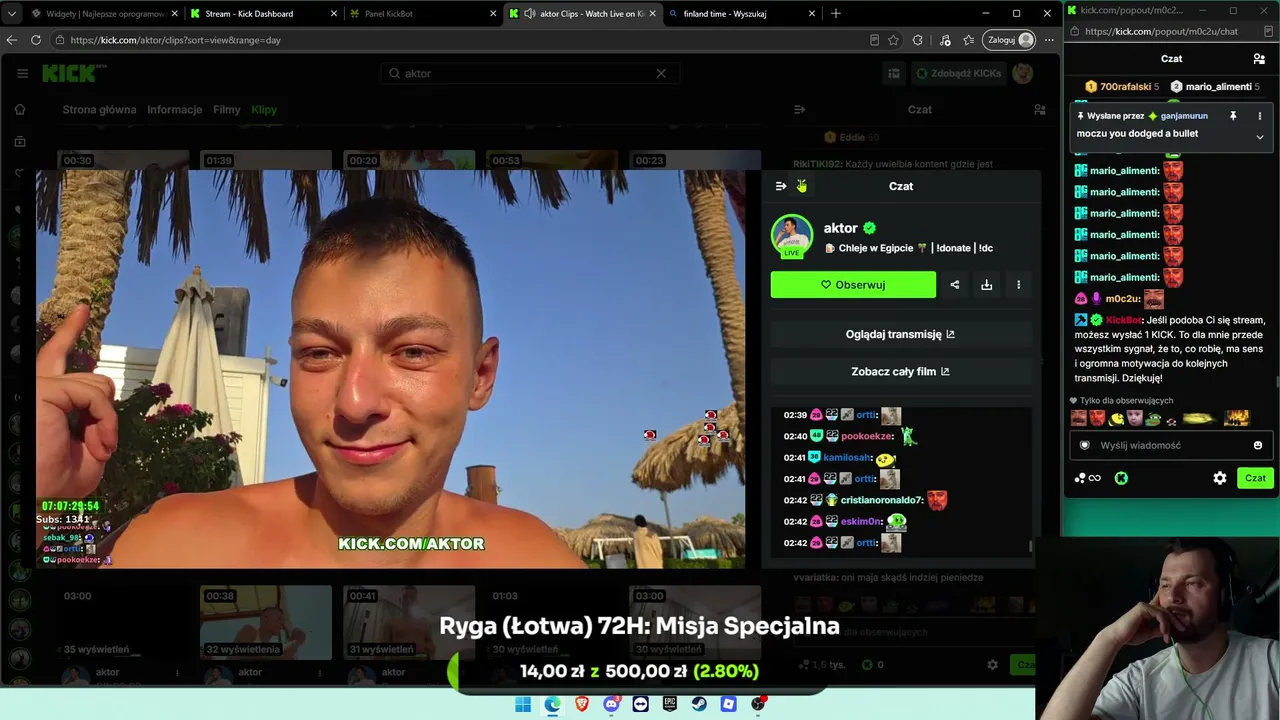
Task: Click the home icon in Kick sidebar
Action: (x=19, y=110)
